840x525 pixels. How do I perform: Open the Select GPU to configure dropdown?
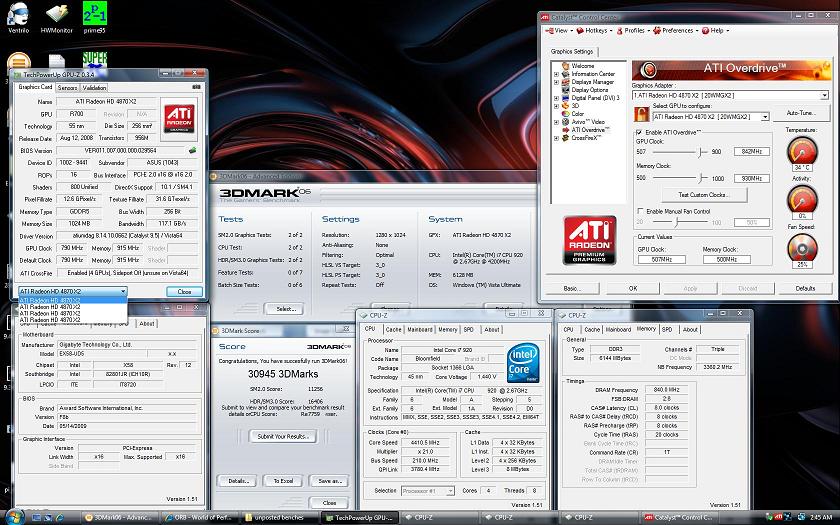(765, 117)
